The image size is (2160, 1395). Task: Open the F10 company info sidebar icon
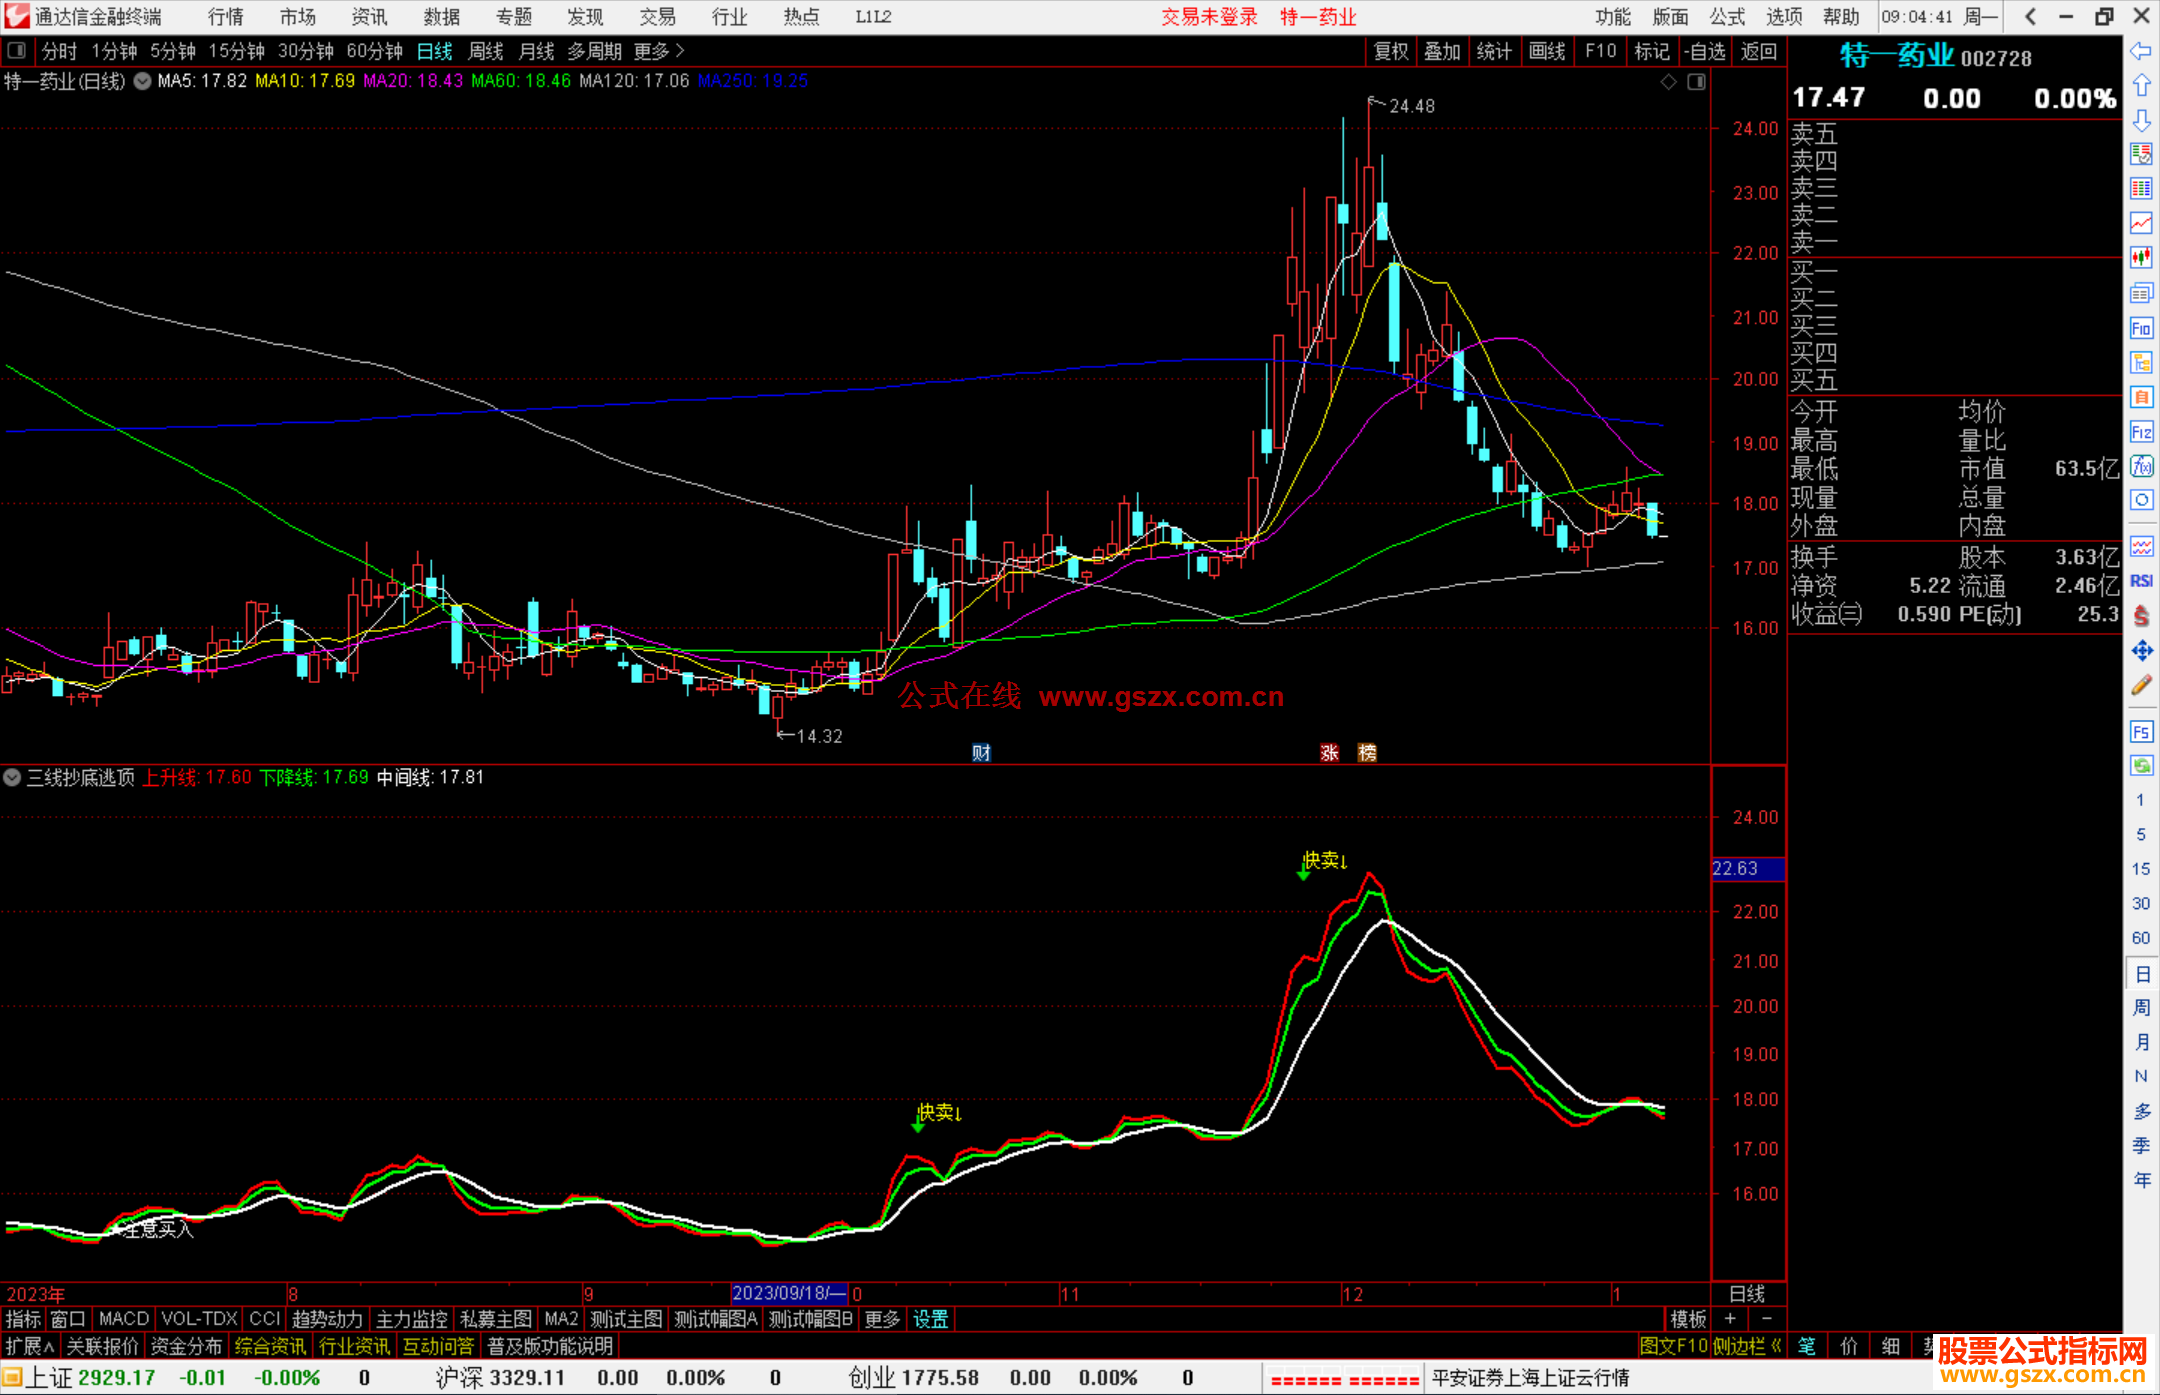pos(2141,328)
